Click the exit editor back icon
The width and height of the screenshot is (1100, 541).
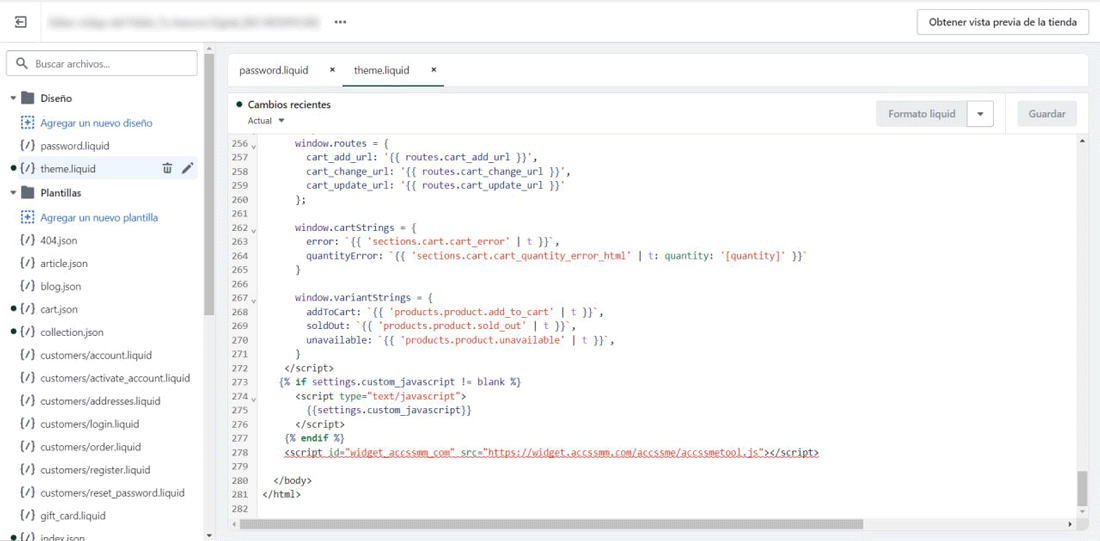pyautogui.click(x=21, y=22)
